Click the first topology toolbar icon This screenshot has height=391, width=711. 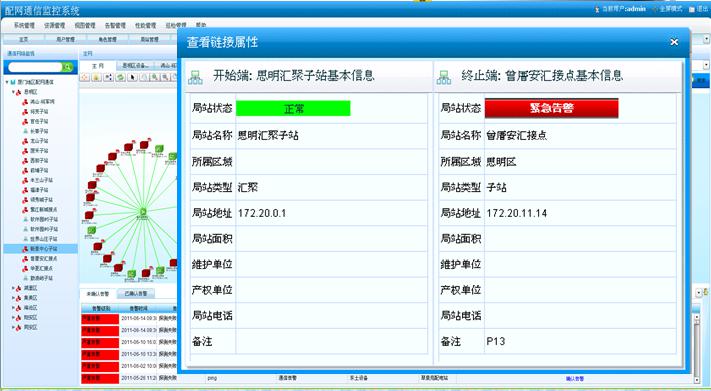coord(85,78)
